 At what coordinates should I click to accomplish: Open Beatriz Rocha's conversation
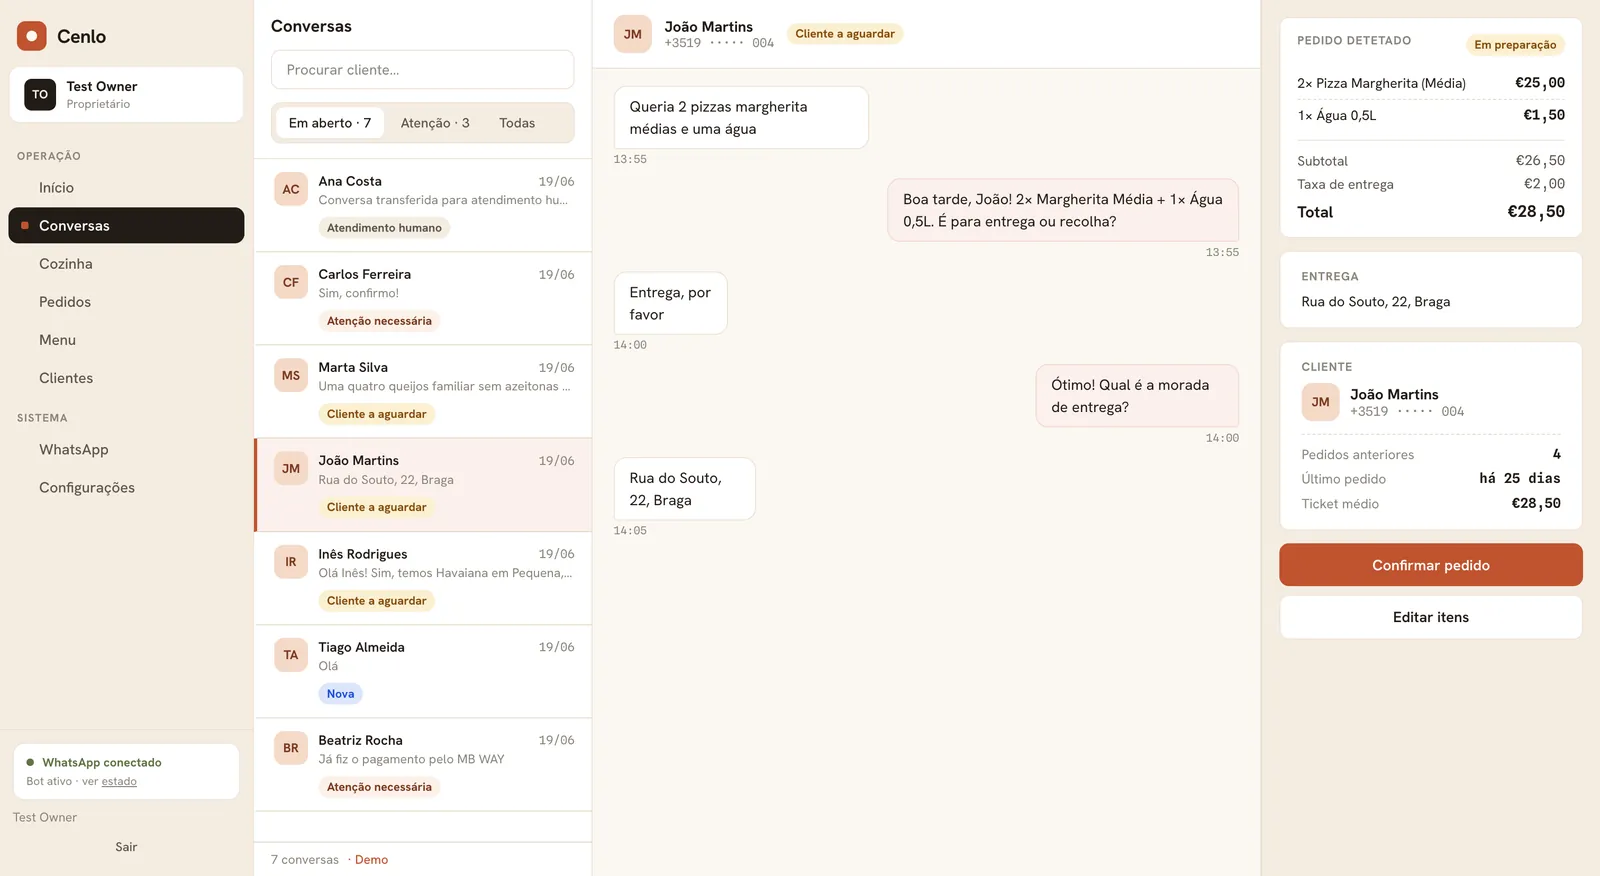pyautogui.click(x=423, y=764)
